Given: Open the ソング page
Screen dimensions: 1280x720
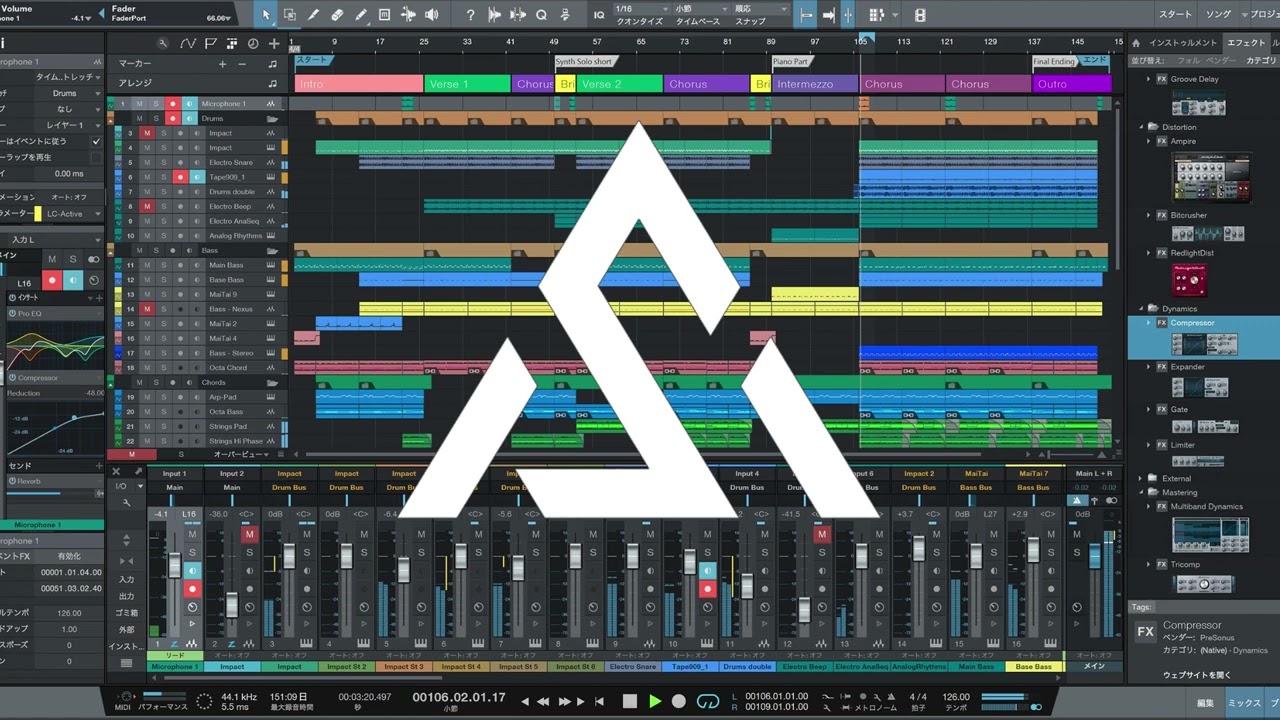Looking at the screenshot, I should click(1218, 15).
